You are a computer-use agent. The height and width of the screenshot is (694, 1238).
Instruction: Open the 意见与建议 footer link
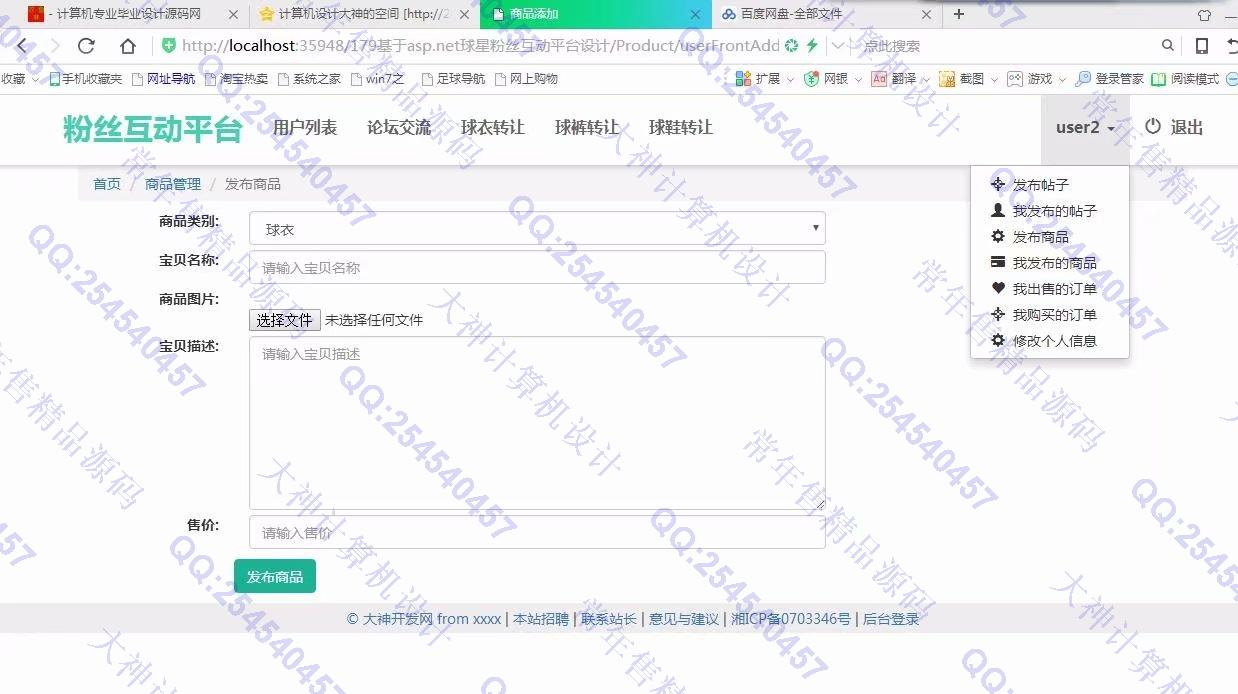(x=684, y=619)
